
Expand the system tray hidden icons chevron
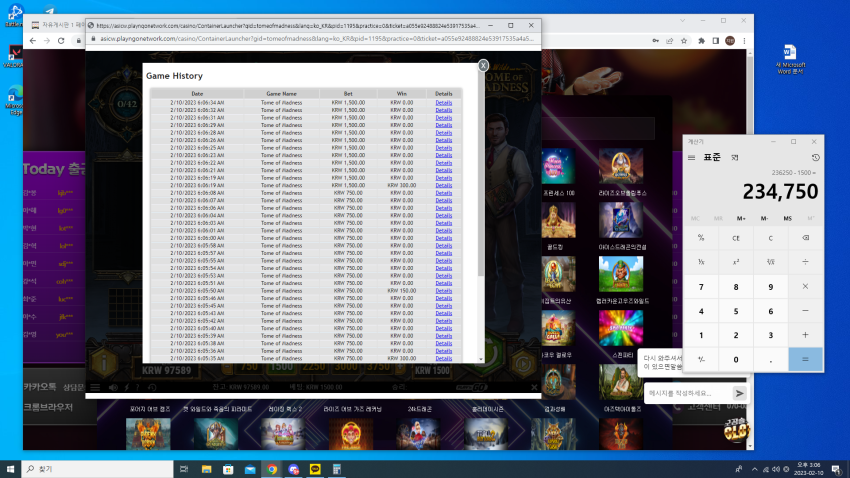[x=754, y=469]
